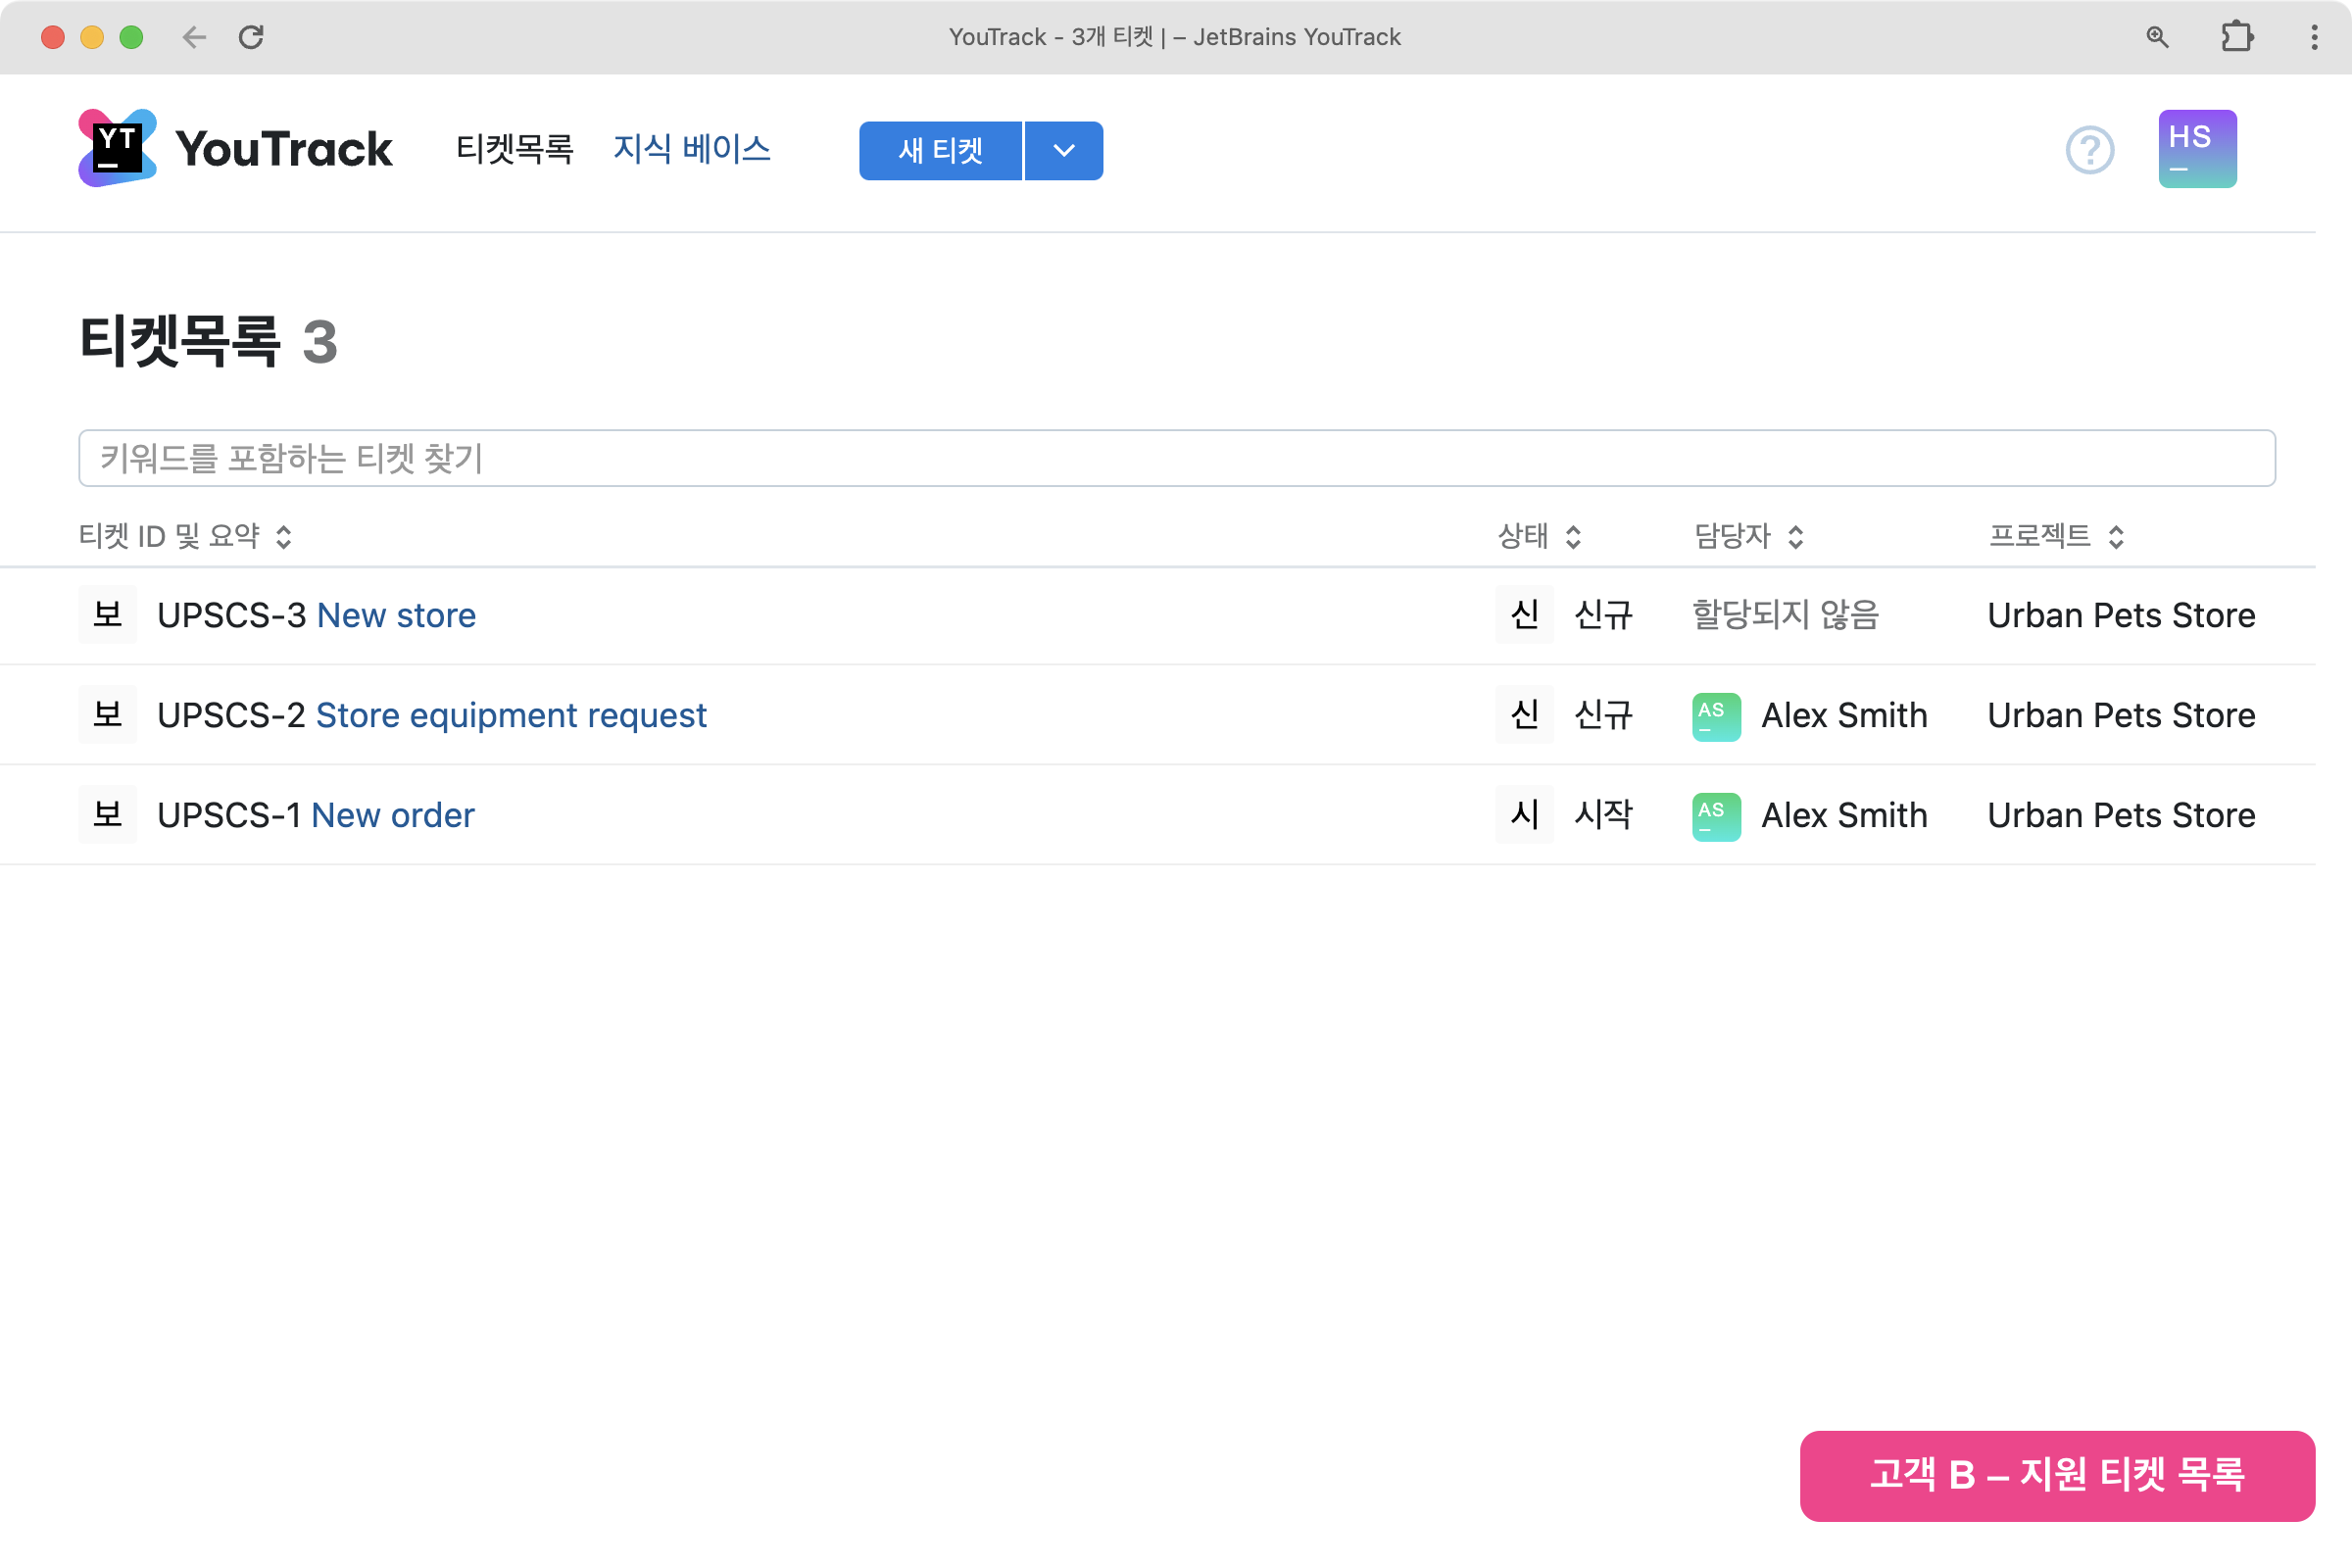Click the YouTrack logo icon
The height and width of the screenshot is (1568, 2352).
(x=117, y=148)
